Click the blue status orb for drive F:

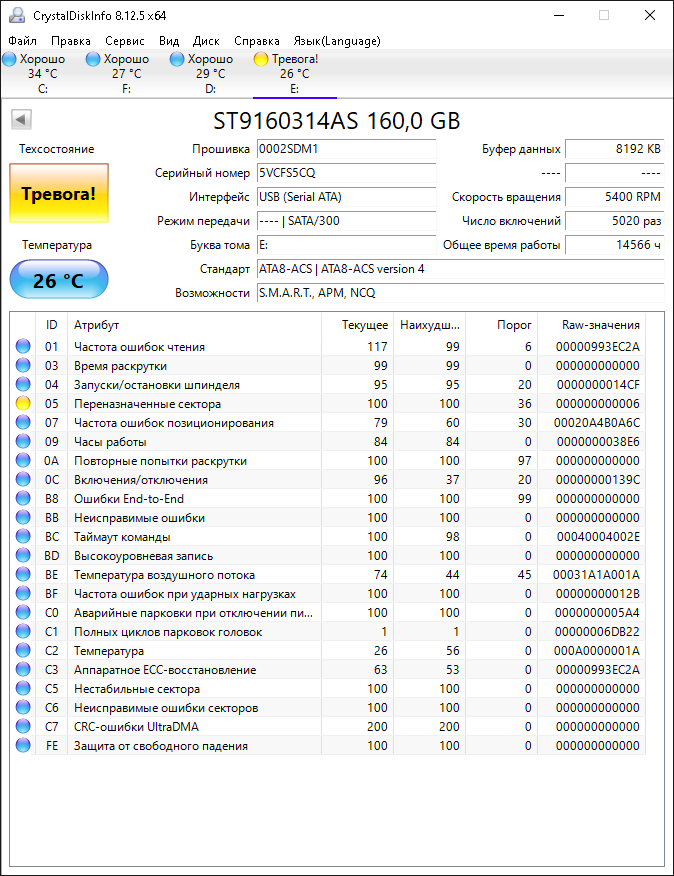coord(94,59)
